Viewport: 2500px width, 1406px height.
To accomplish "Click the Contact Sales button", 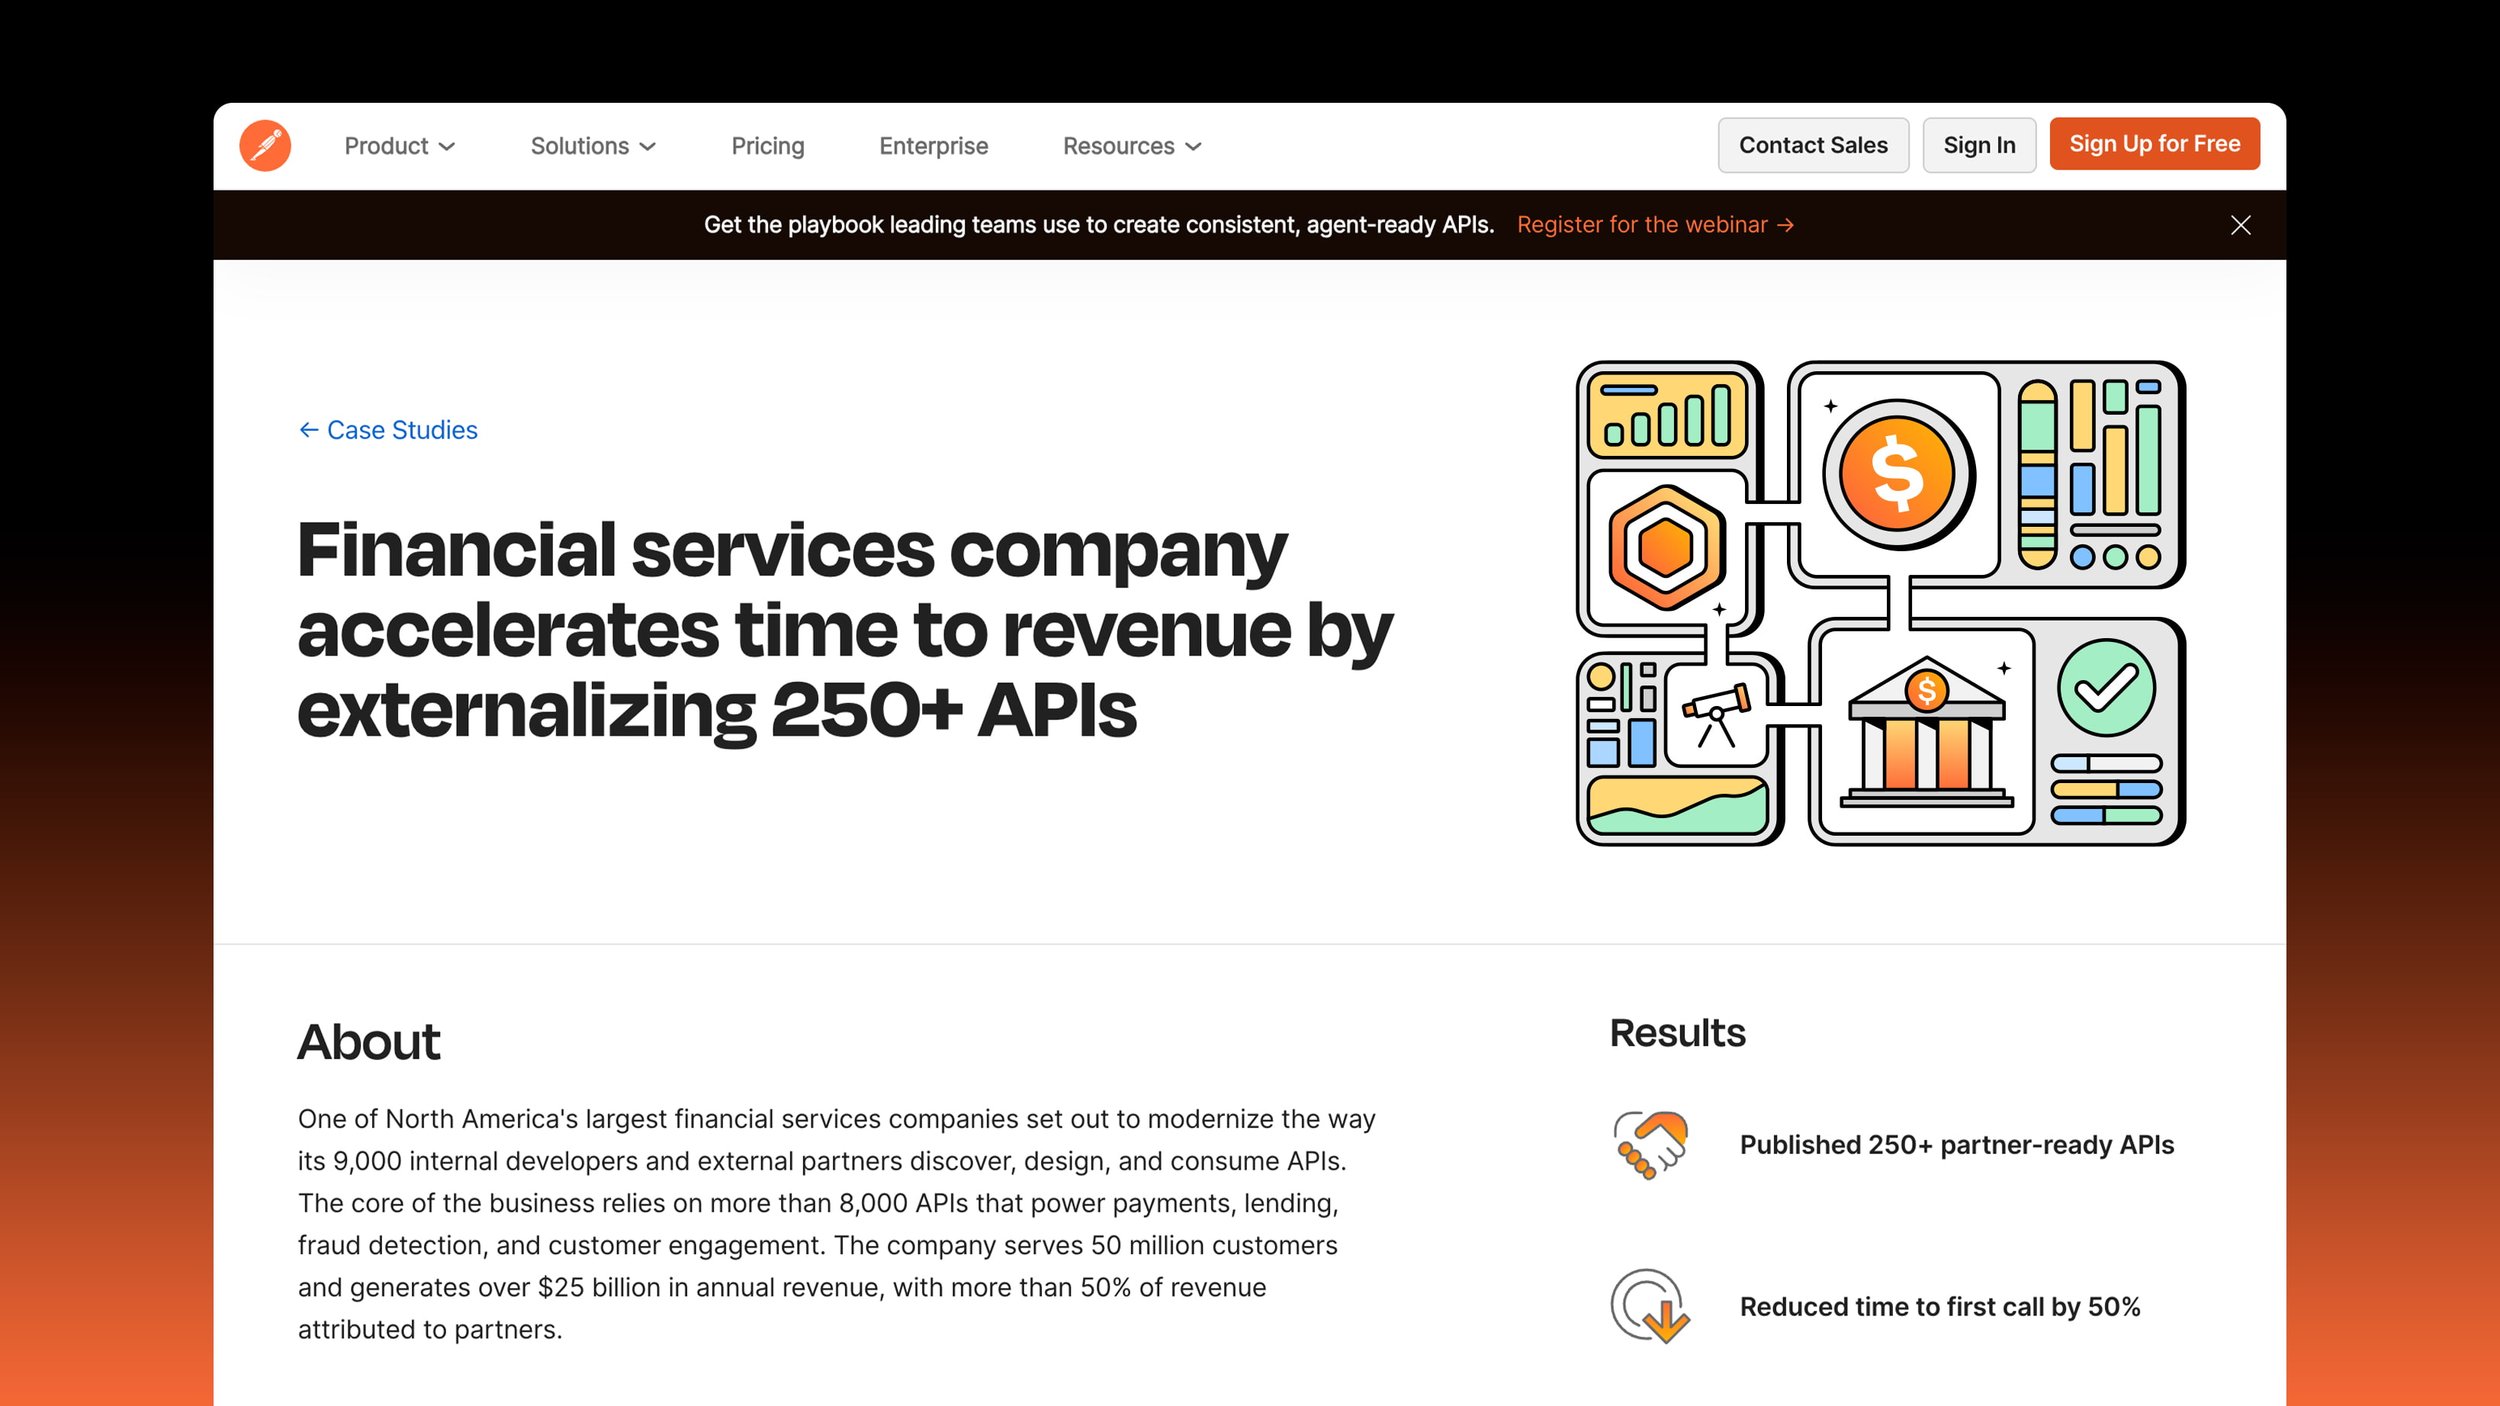I will pyautogui.click(x=1812, y=145).
